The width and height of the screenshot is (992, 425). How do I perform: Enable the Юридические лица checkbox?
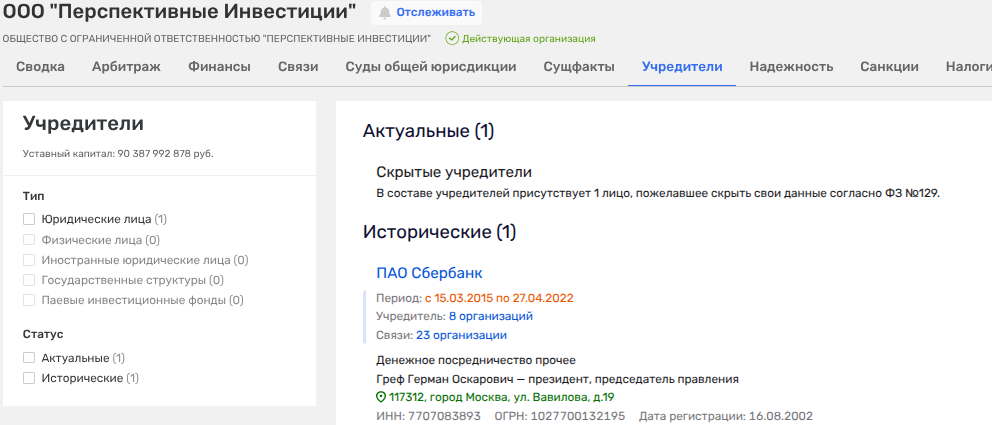click(x=29, y=219)
